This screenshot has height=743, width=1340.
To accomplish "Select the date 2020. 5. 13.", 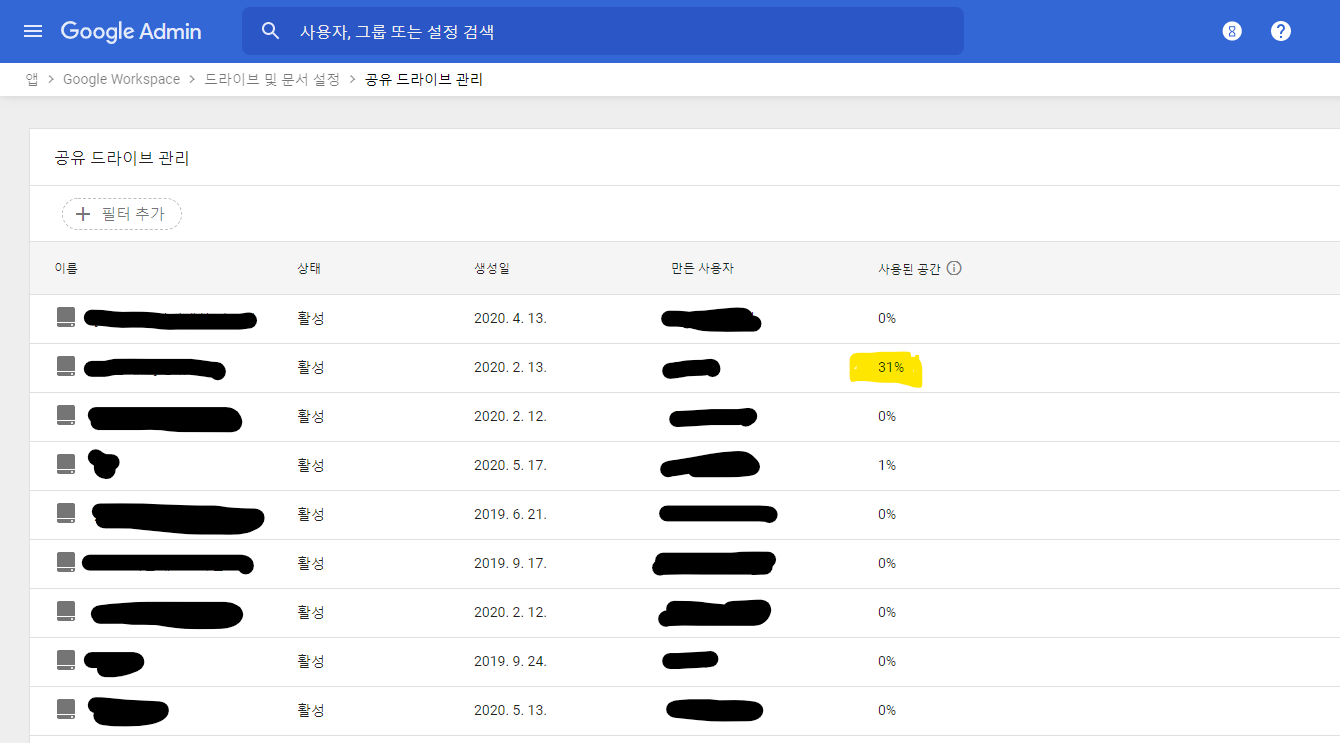I will coord(510,710).
